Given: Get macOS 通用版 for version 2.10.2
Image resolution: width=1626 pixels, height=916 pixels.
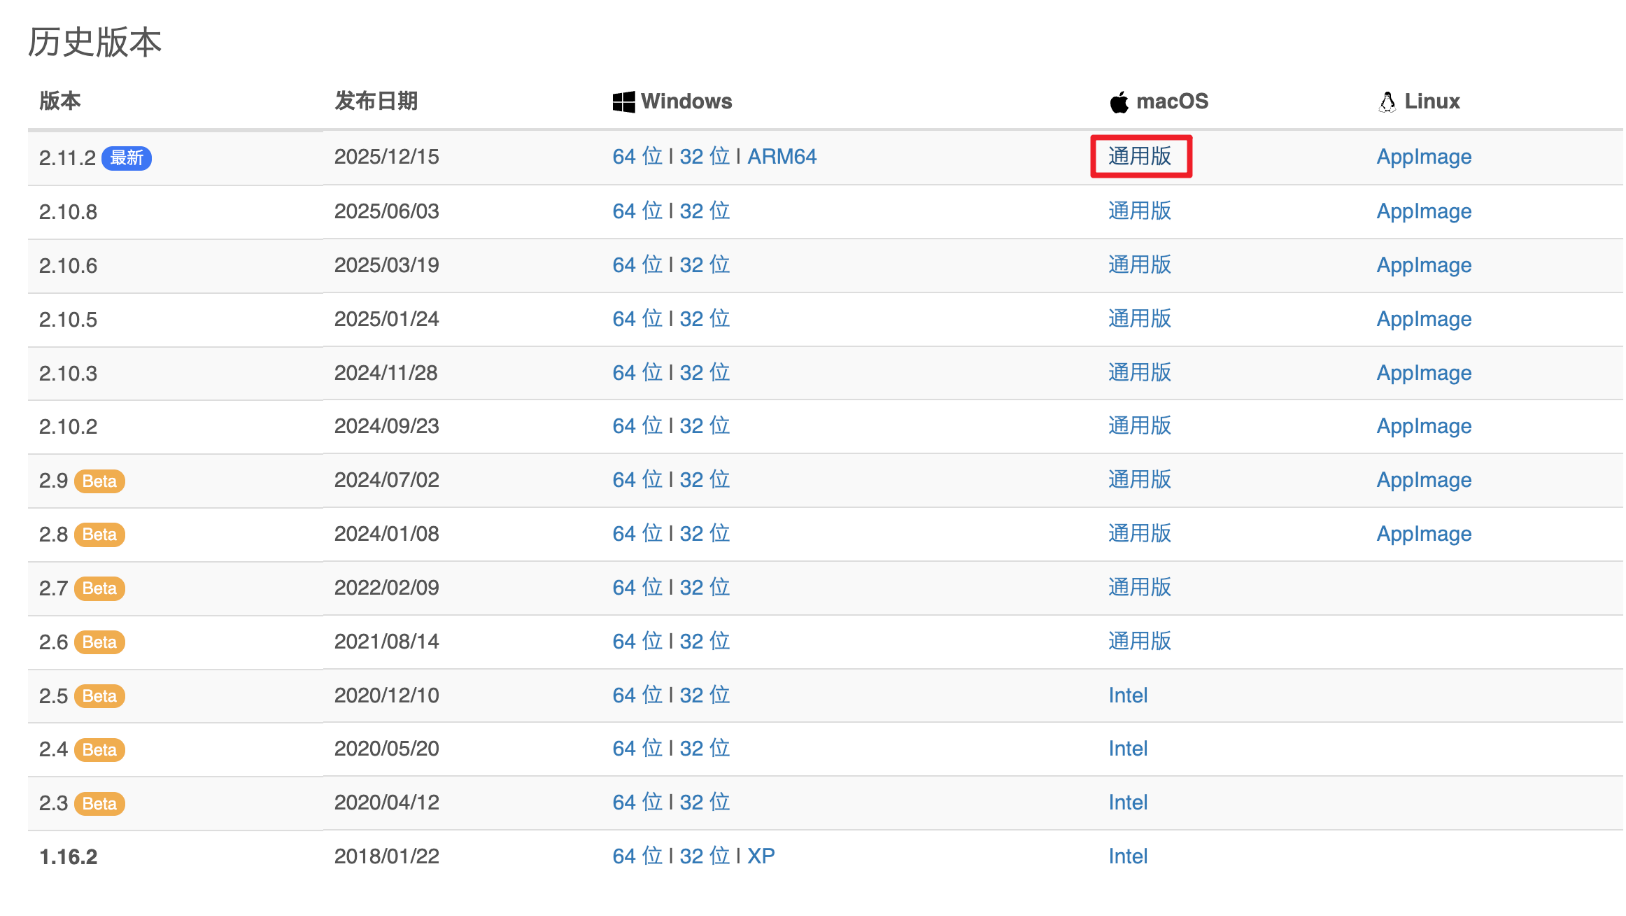Looking at the screenshot, I should click(1140, 426).
